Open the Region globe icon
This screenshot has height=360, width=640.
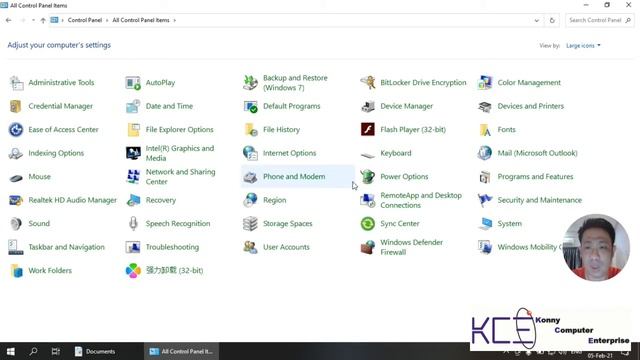[x=250, y=200]
